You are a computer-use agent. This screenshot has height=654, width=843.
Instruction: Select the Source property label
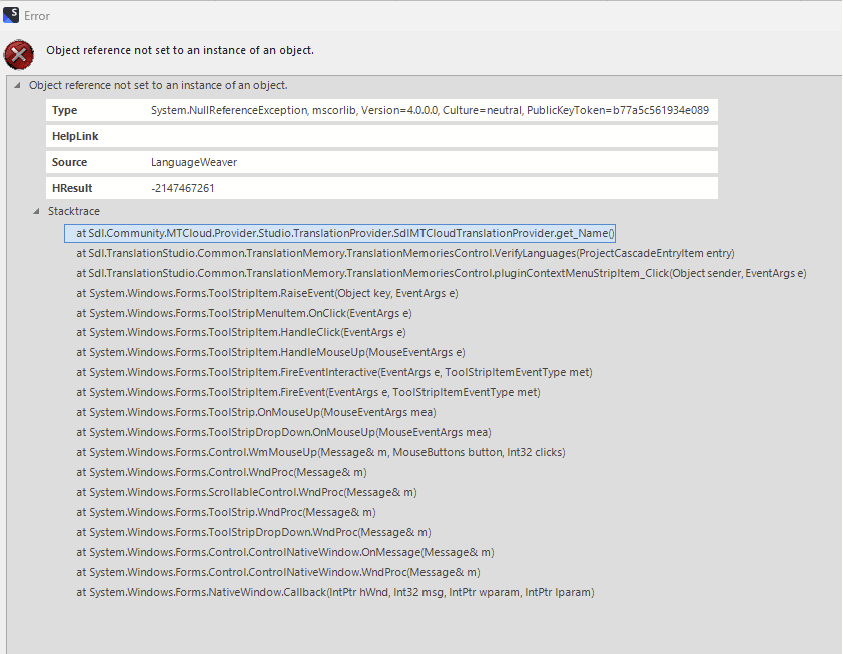[x=69, y=162]
